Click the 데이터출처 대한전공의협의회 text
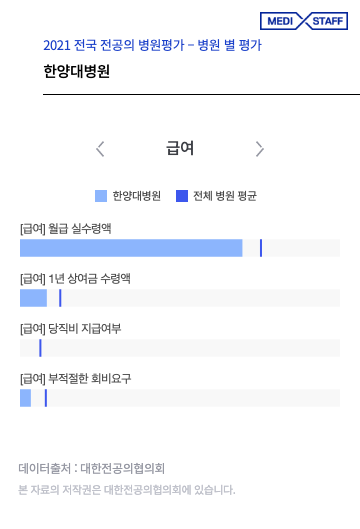Screen dimensions: 360x529 pyautogui.click(x=91, y=468)
